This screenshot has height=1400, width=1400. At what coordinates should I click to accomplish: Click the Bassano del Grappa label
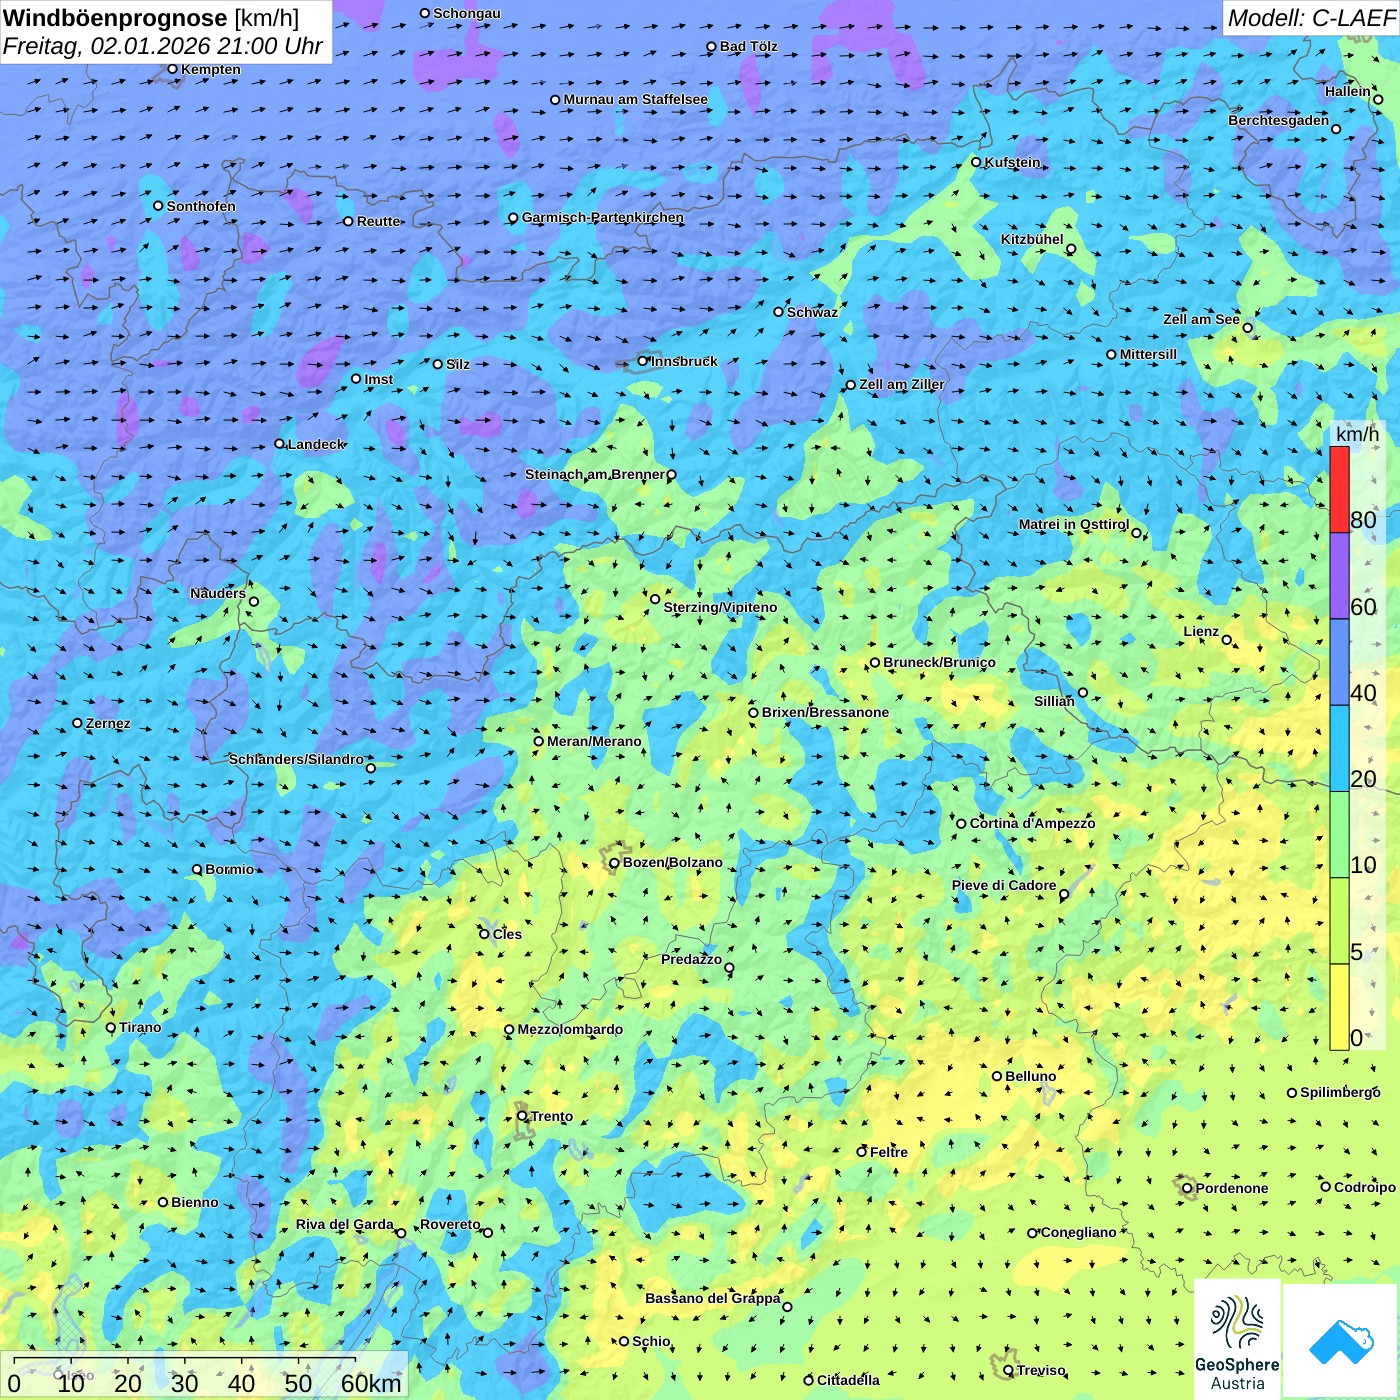pos(713,1298)
